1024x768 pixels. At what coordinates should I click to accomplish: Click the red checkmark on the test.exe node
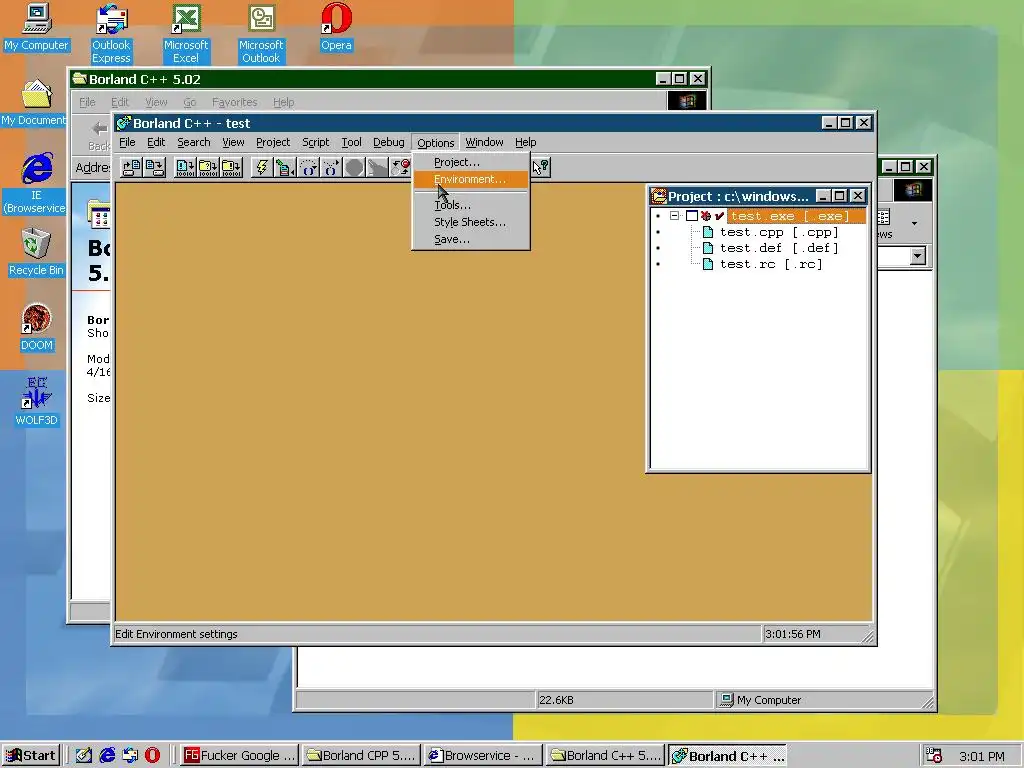(719, 216)
